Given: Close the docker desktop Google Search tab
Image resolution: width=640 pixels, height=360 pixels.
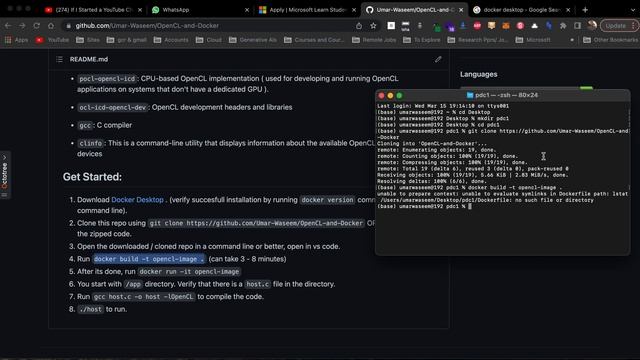Looking at the screenshot, I should click(x=568, y=10).
